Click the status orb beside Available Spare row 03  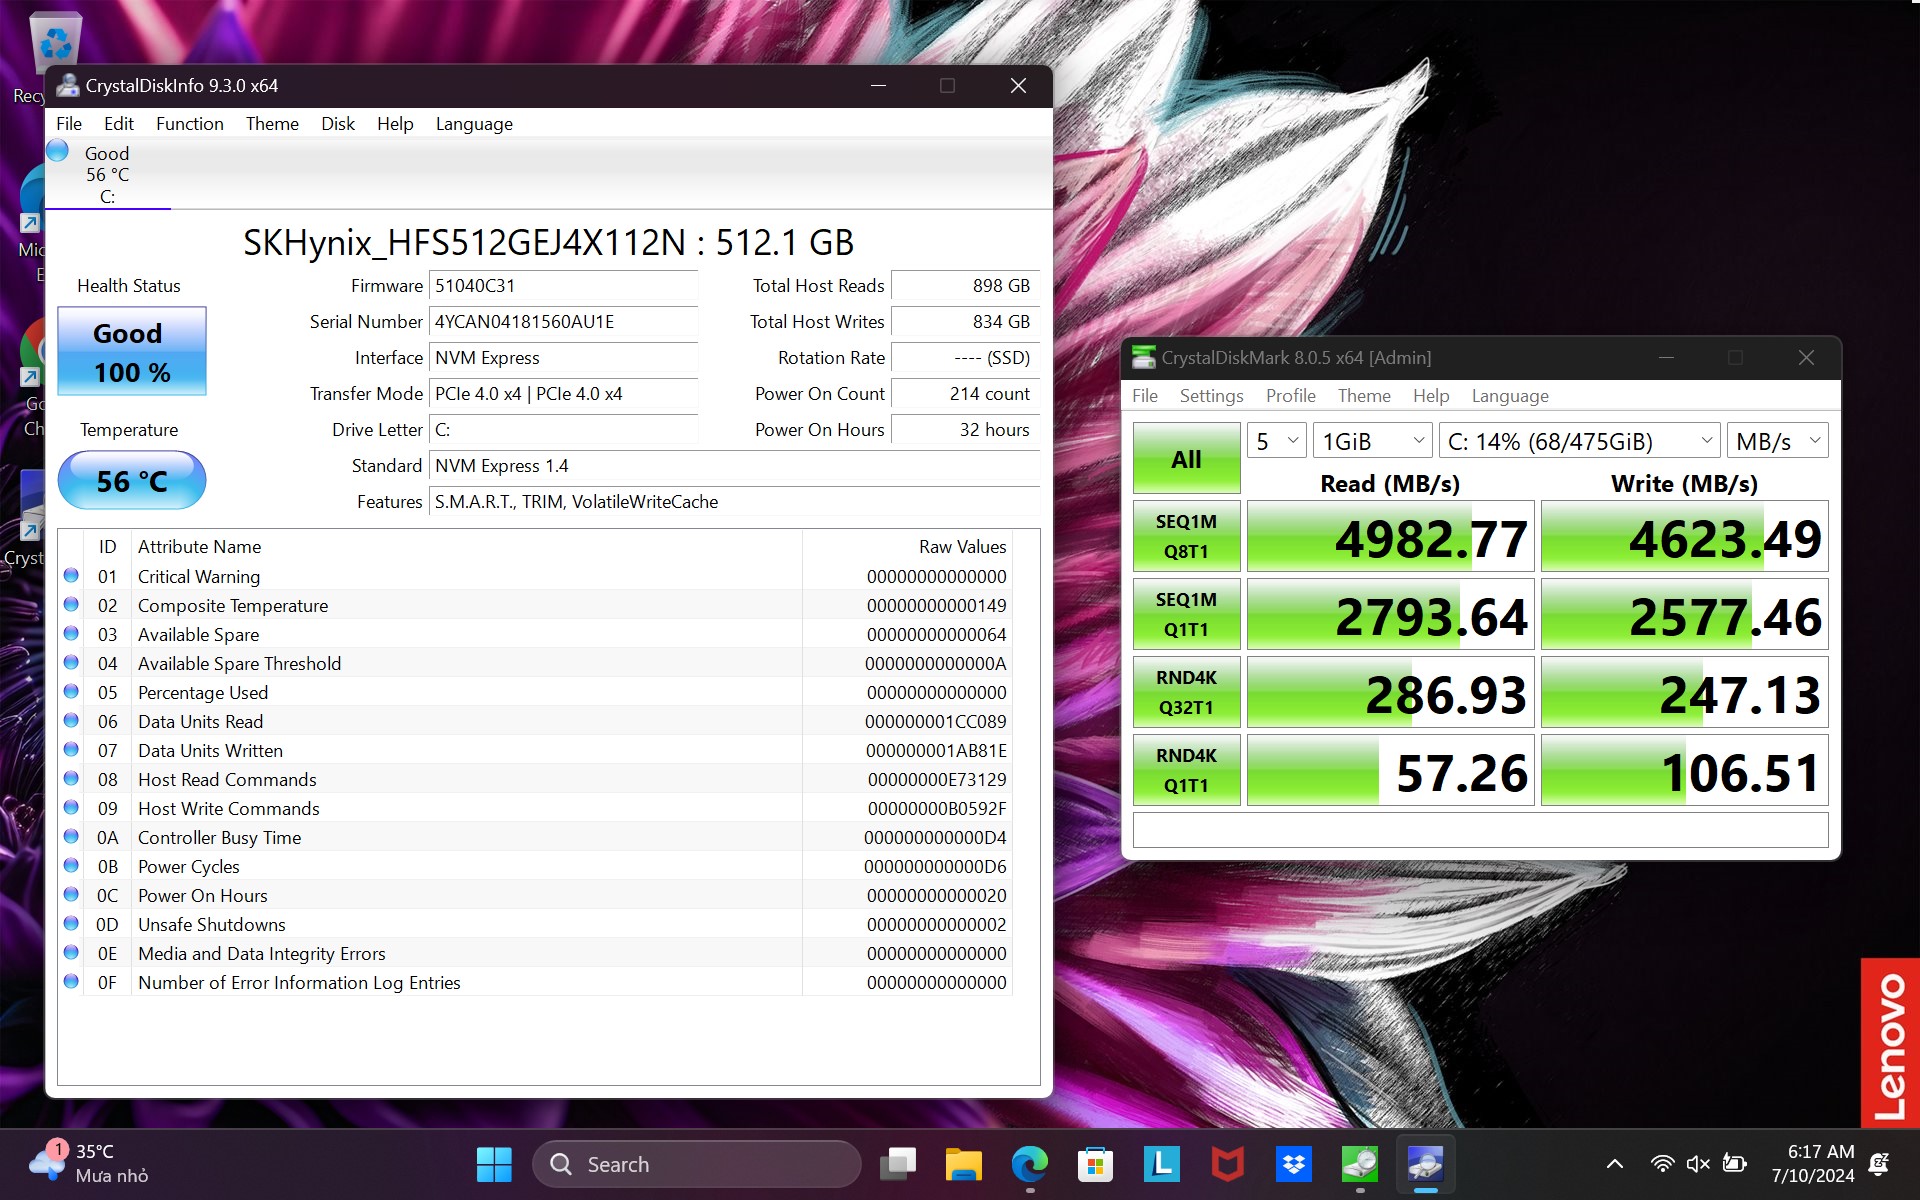point(71,633)
